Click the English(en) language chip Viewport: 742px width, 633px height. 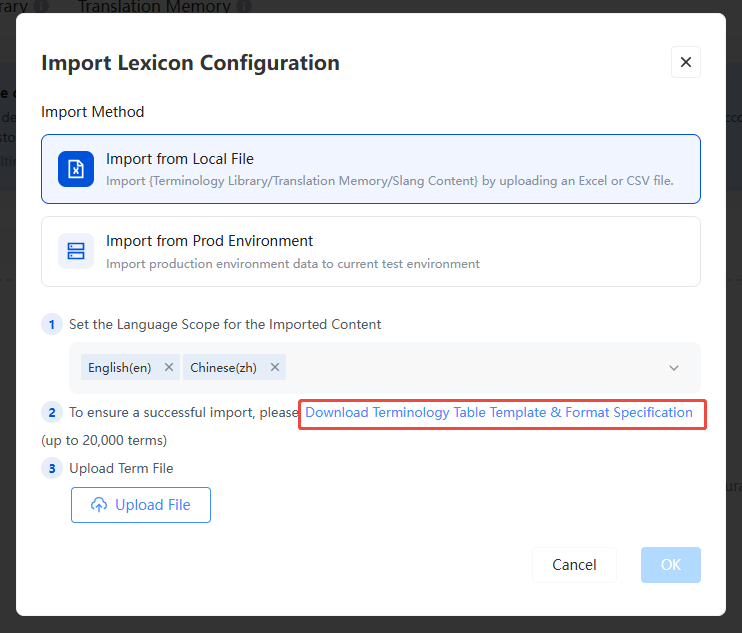(120, 367)
